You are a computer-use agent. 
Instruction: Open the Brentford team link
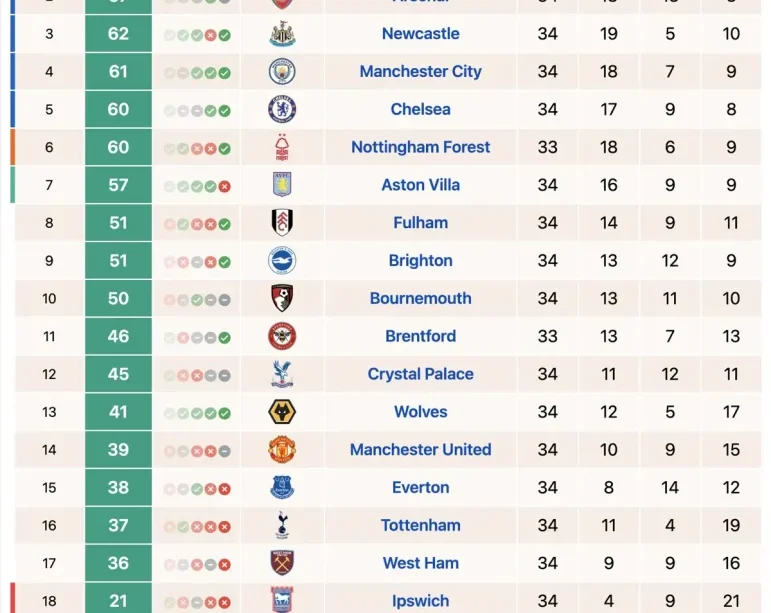pos(420,336)
